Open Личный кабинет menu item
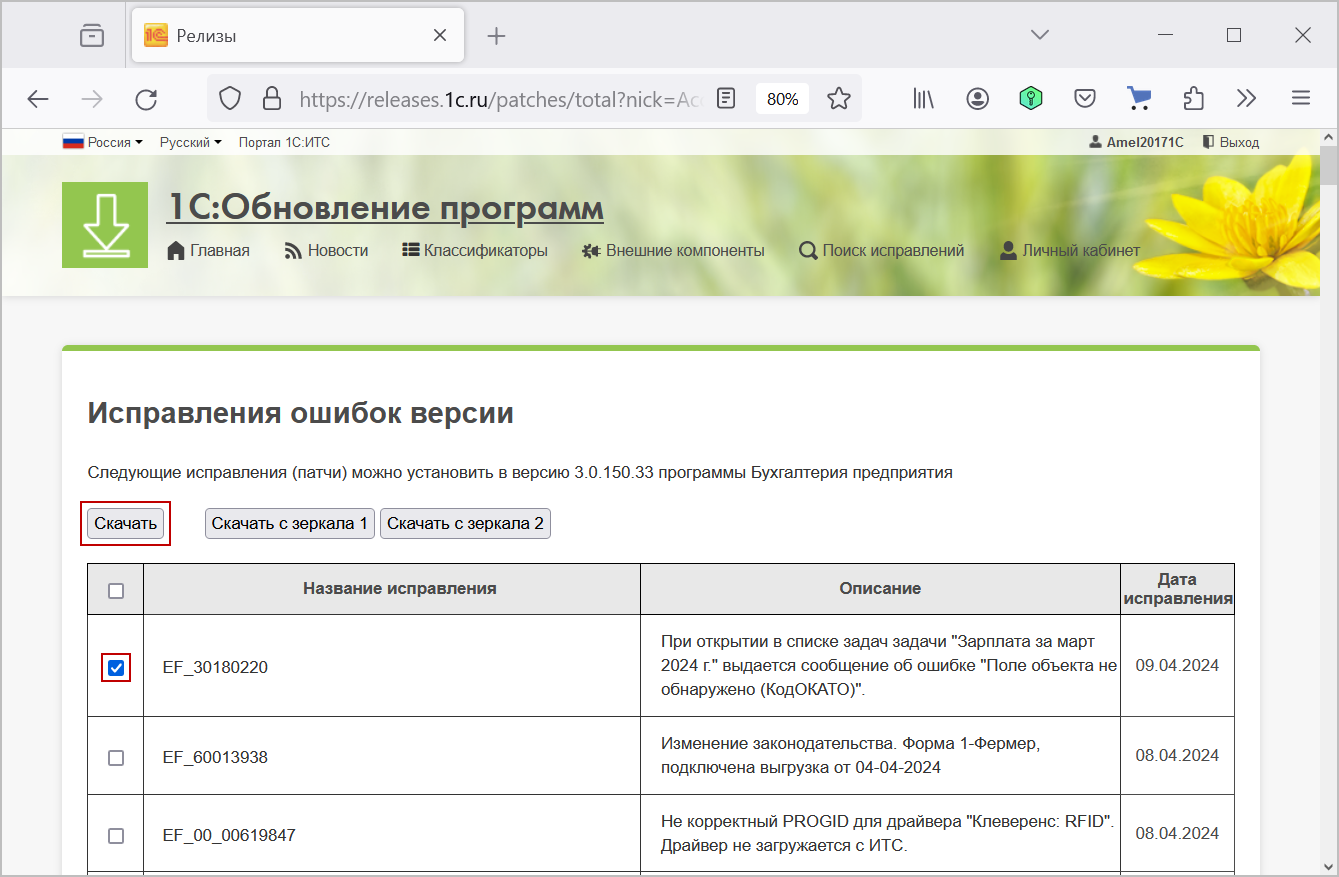The height and width of the screenshot is (877, 1339). [x=1070, y=251]
